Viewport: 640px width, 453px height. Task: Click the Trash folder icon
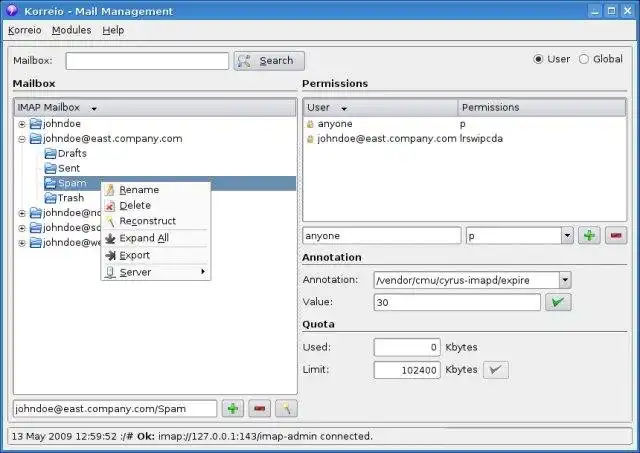51,198
